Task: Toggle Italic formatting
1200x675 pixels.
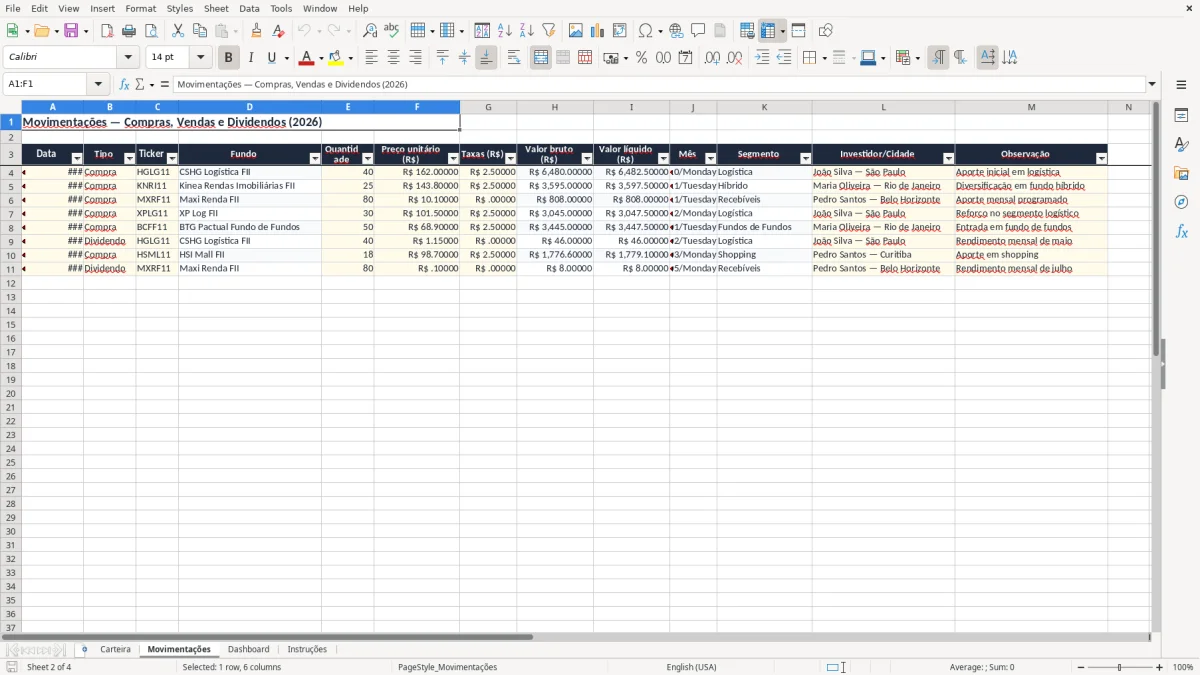Action: click(251, 58)
